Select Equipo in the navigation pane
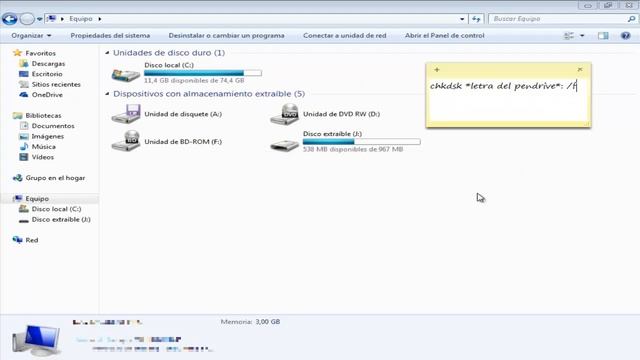Image resolution: width=640 pixels, height=360 pixels. pos(37,199)
